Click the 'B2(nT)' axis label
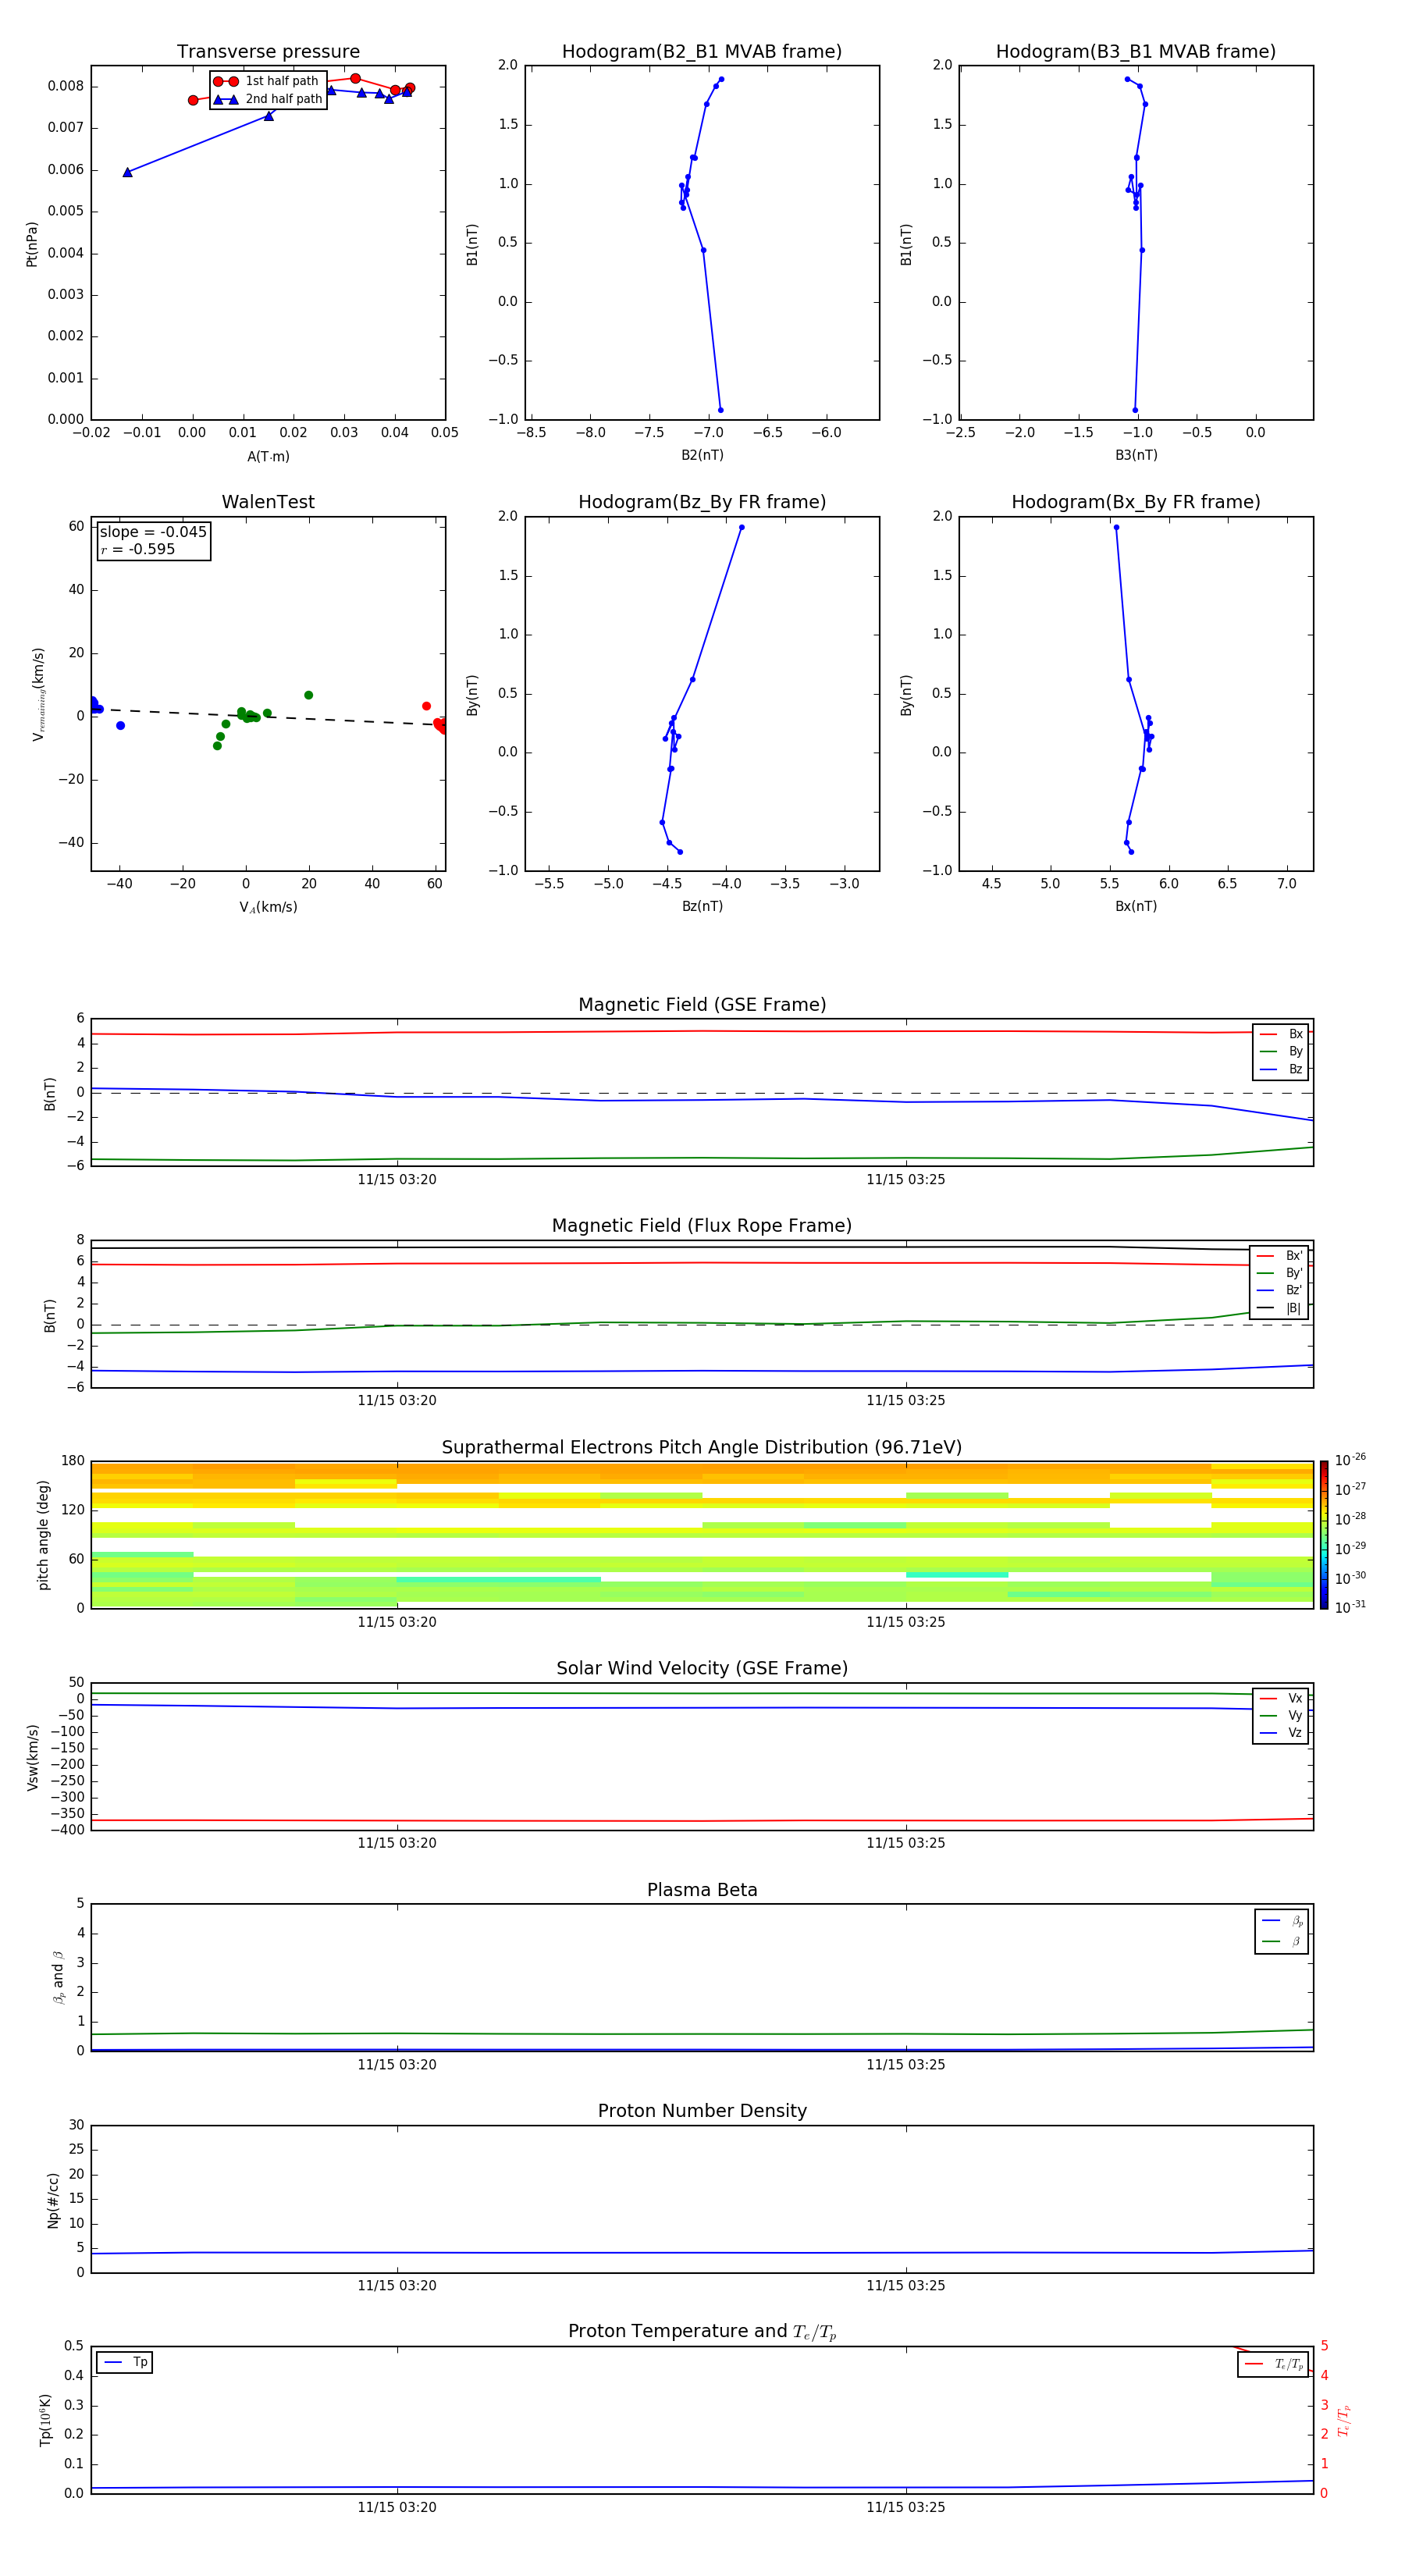 [702, 455]
